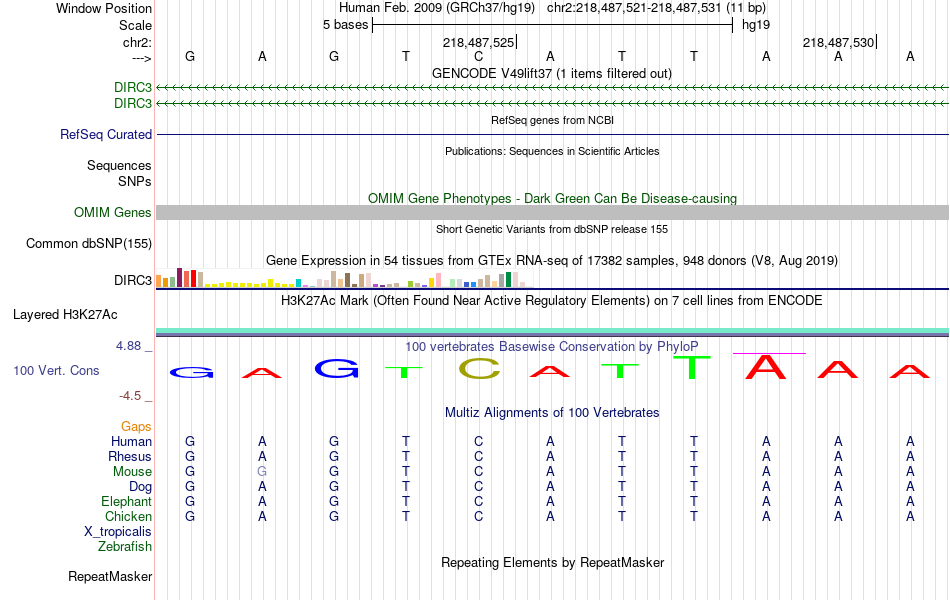Click the Zebrafish species row label
The width and height of the screenshot is (950, 600).
[125, 547]
